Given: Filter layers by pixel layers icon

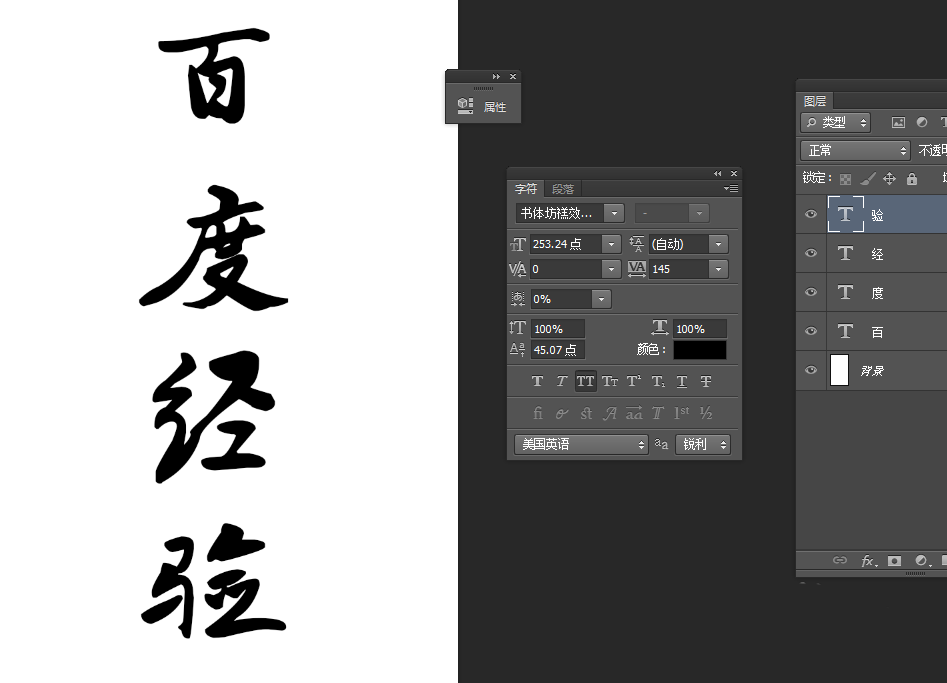Looking at the screenshot, I should 899,123.
